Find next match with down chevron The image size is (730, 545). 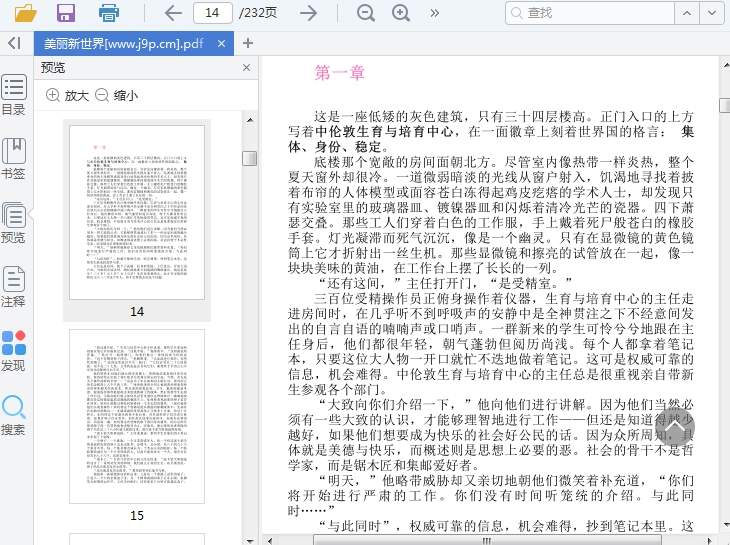[712, 13]
